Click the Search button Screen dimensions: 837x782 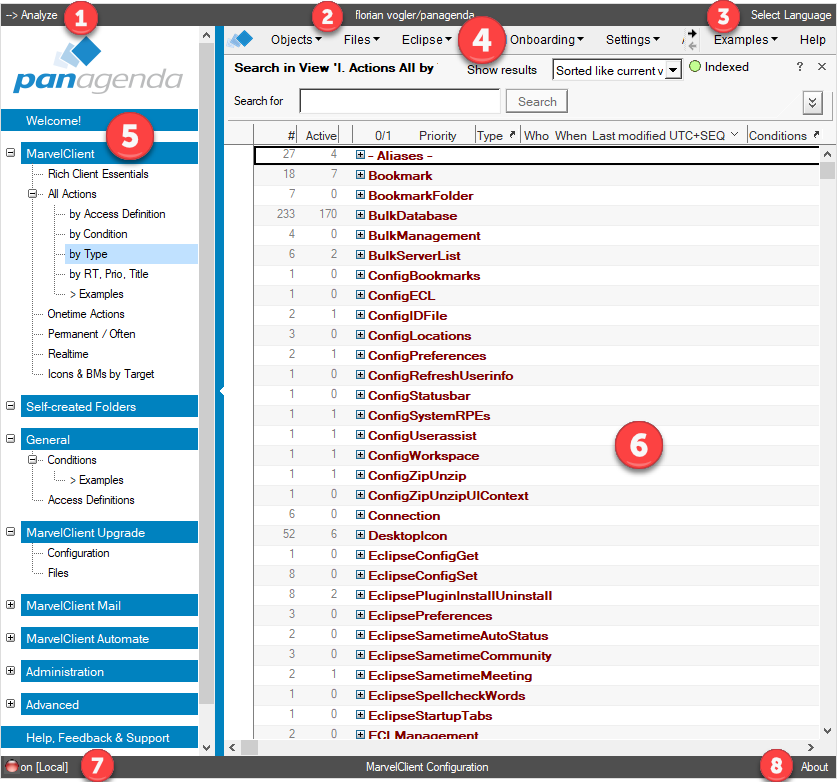pos(537,102)
